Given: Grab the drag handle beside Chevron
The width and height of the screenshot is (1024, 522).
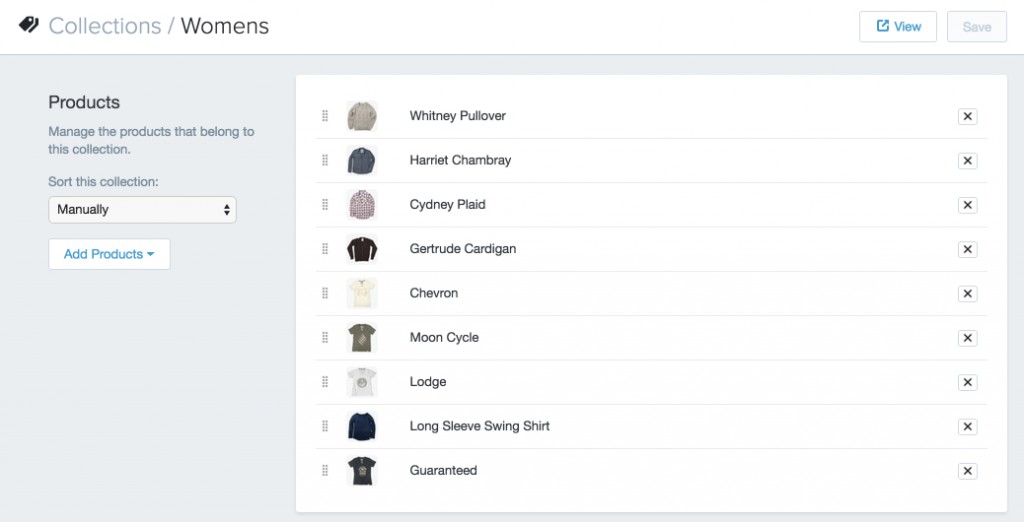Looking at the screenshot, I should [x=325, y=293].
